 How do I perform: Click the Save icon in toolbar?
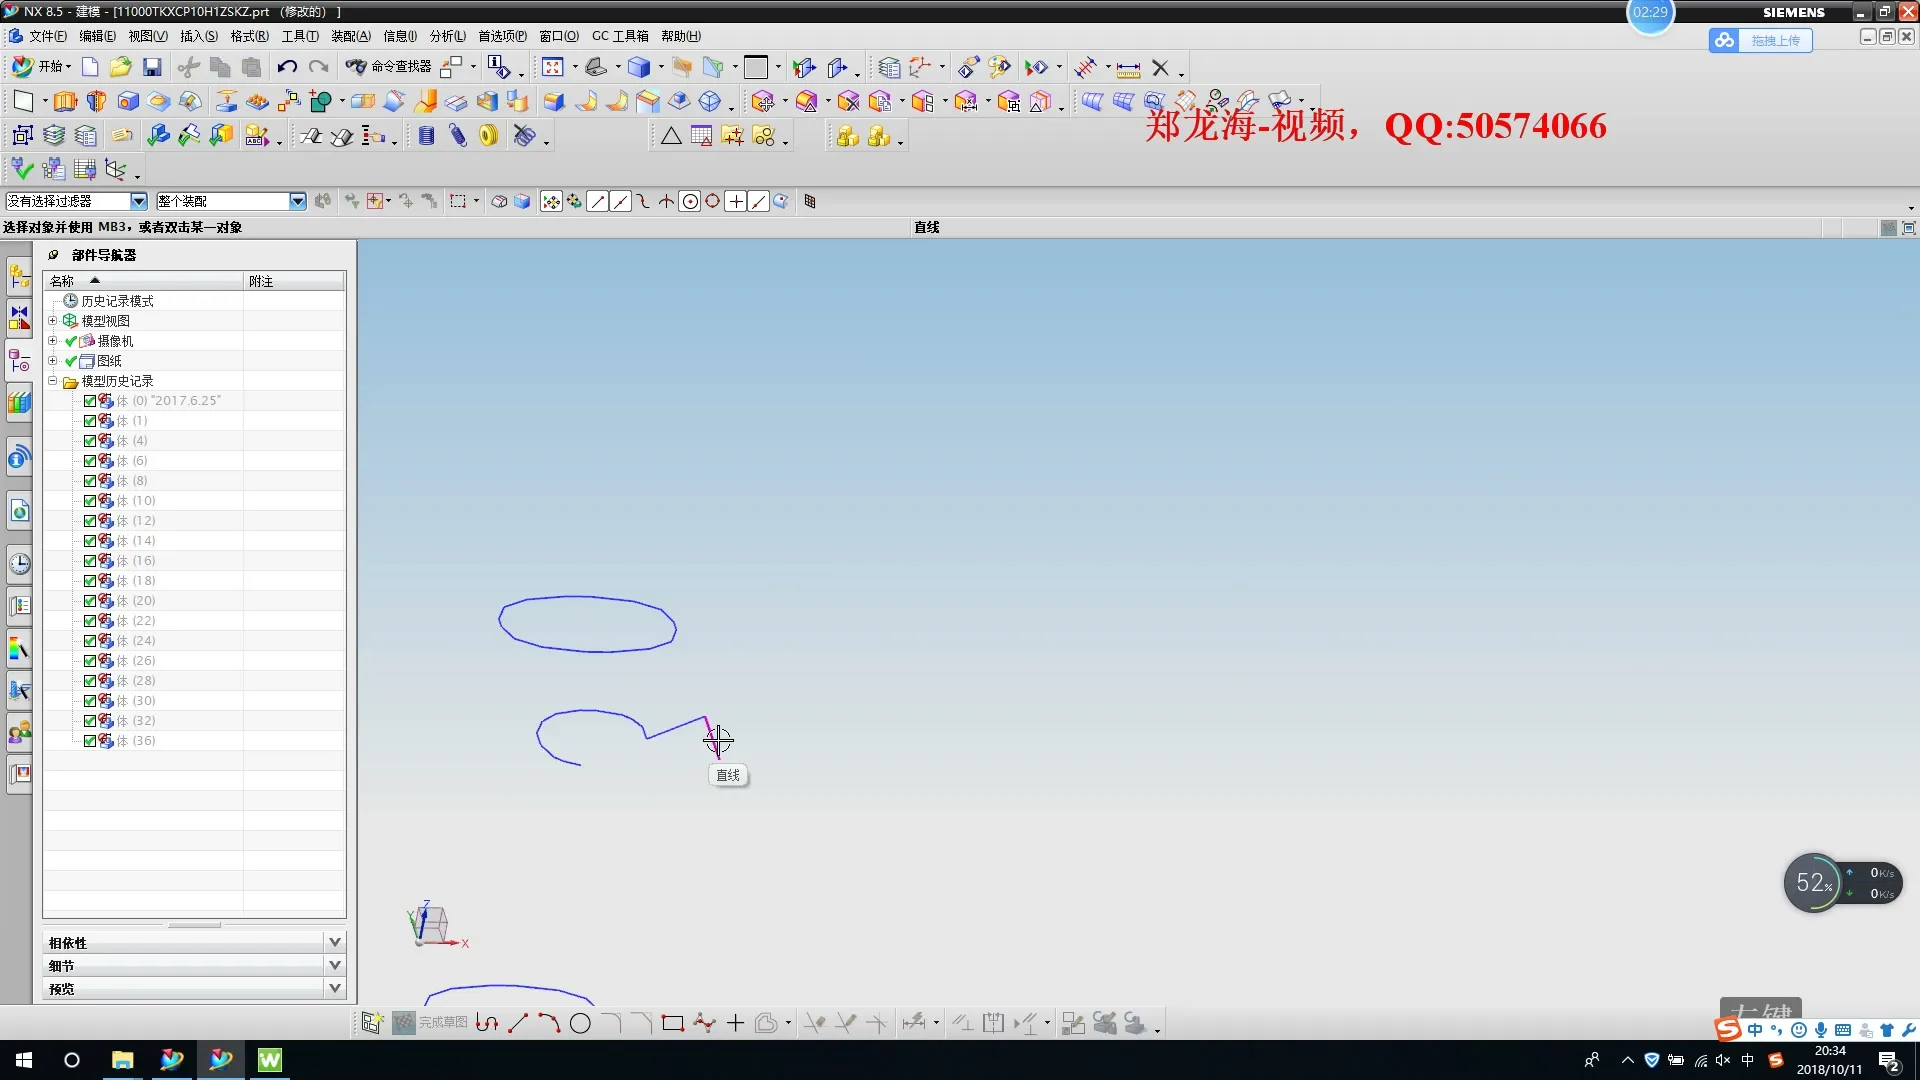152,67
